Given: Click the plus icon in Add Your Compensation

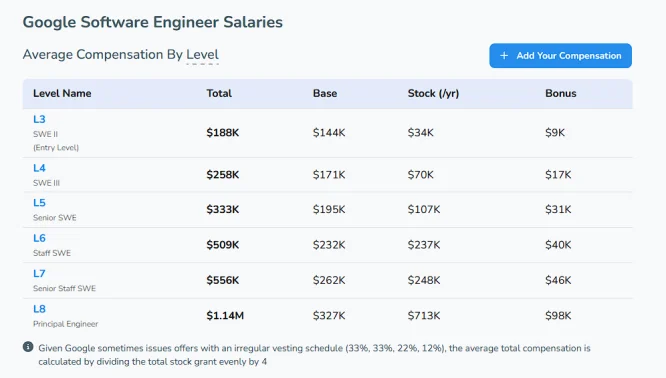Looking at the screenshot, I should [504, 56].
